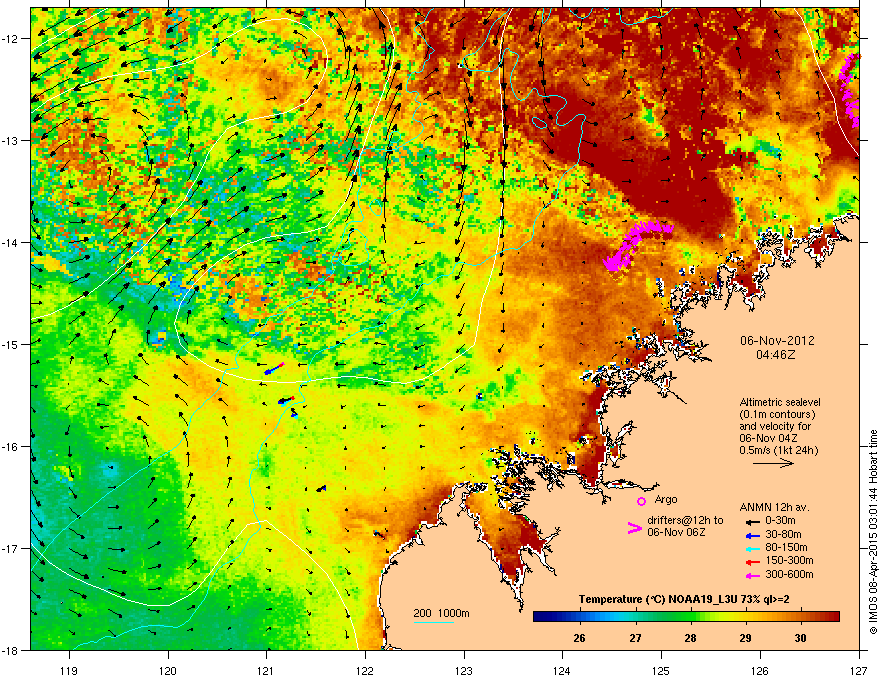Click the '06-Nov-2012' date label
Screen dimensions: 880x680
(777, 341)
